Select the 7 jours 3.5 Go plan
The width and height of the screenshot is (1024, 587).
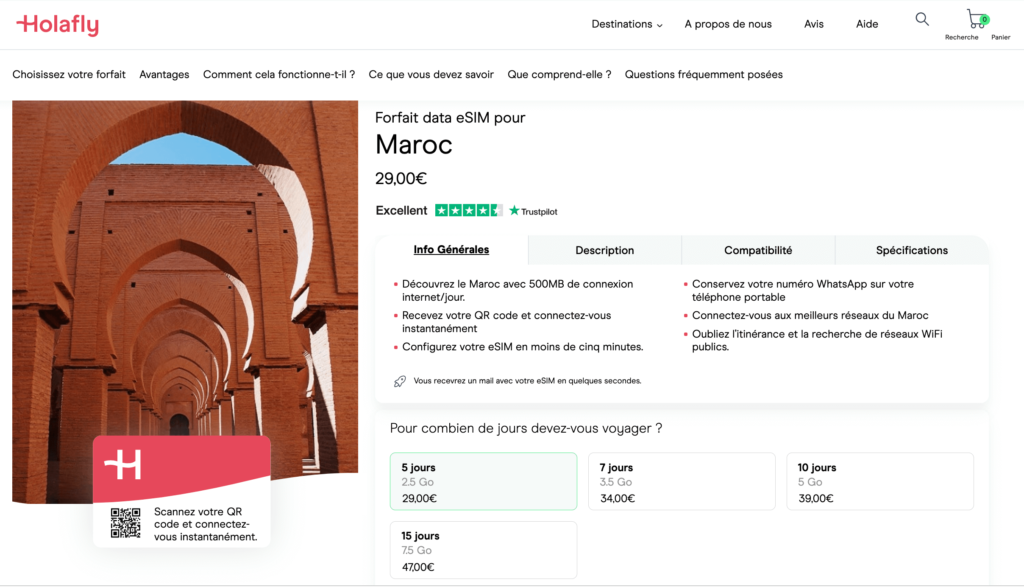pyautogui.click(x=681, y=481)
